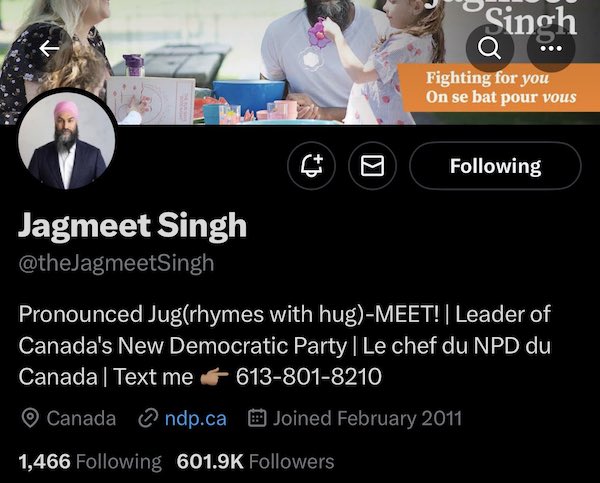Tap the pointing hand emoji in the bio
Viewport: 600px width, 483px height.
(215, 377)
